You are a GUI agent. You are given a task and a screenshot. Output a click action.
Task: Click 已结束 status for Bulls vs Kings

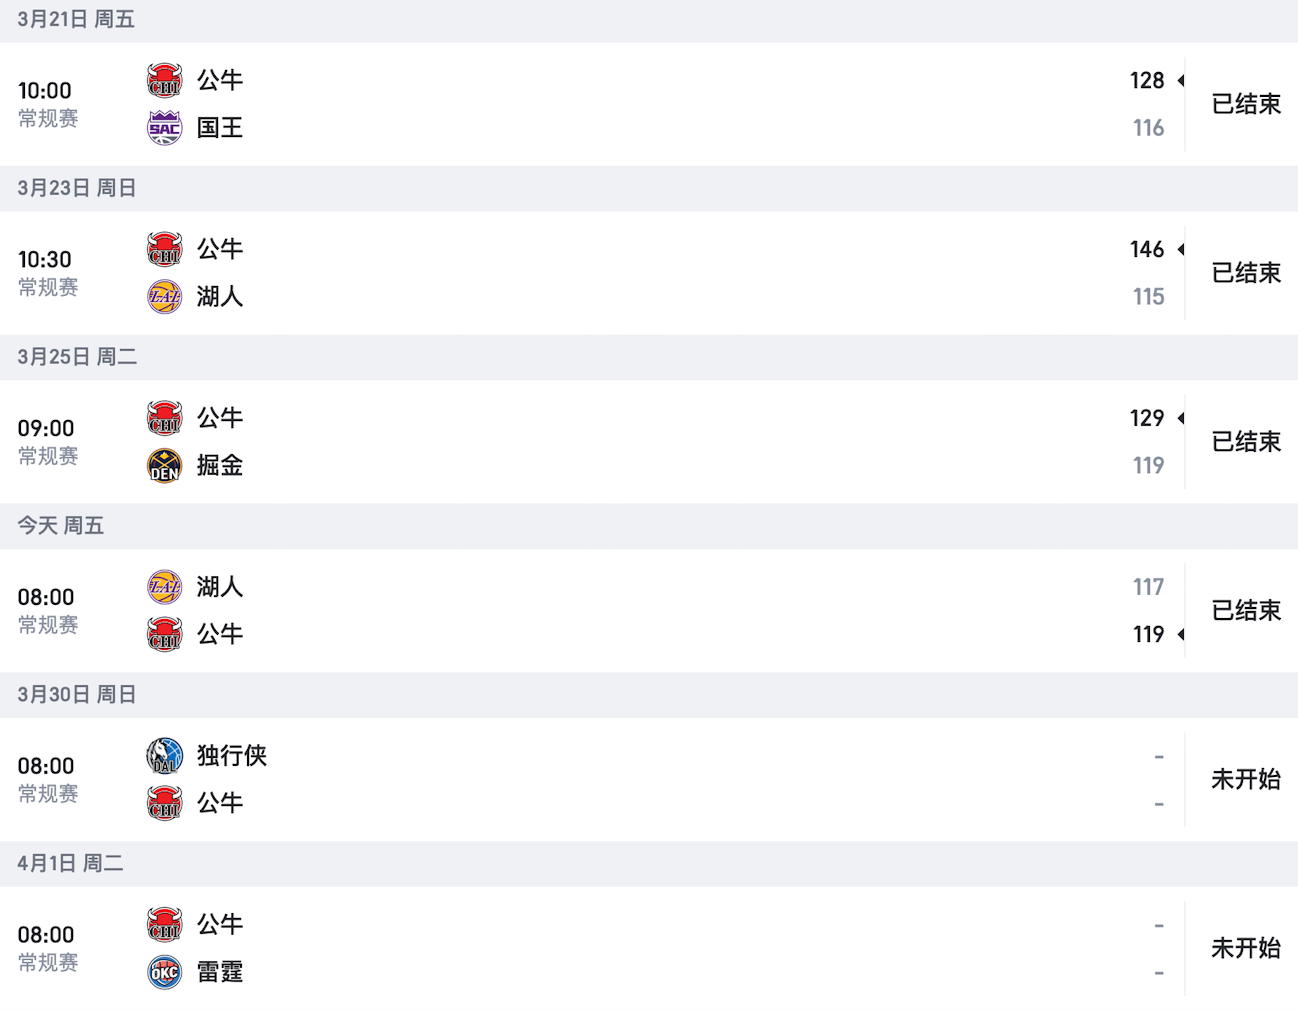pos(1246,104)
